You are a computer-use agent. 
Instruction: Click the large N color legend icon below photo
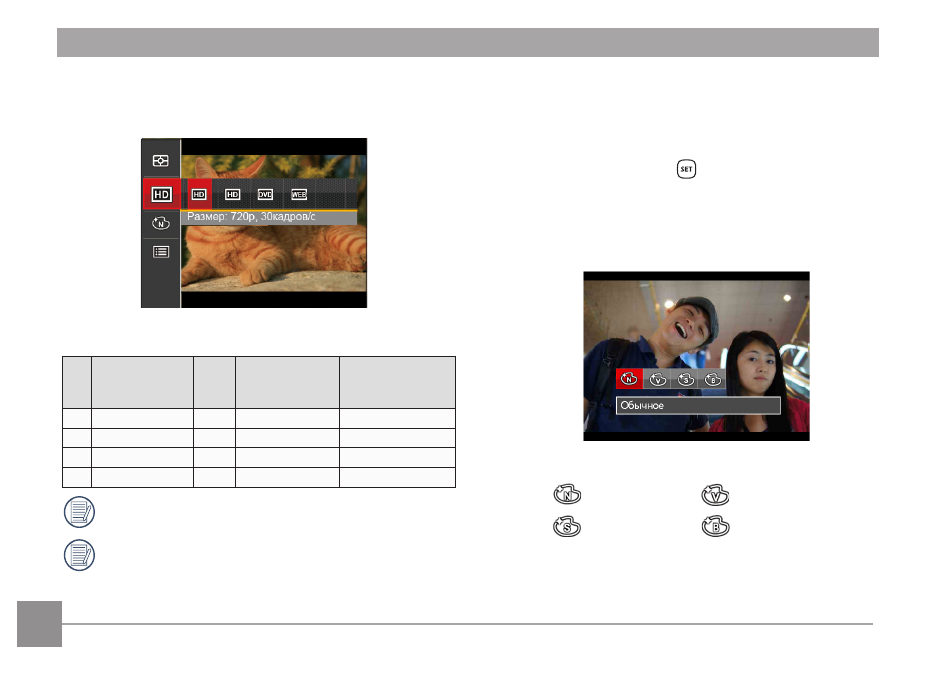tap(567, 494)
